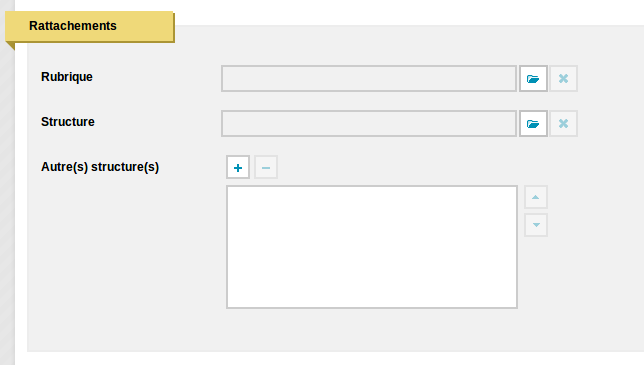Open the folder browser for Rubrique
The width and height of the screenshot is (644, 365).
pyautogui.click(x=533, y=78)
